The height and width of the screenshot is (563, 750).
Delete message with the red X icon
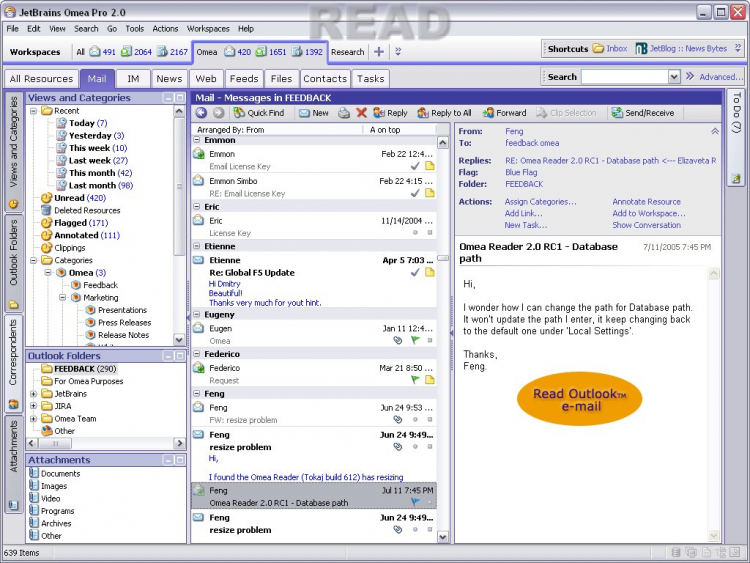click(x=362, y=113)
